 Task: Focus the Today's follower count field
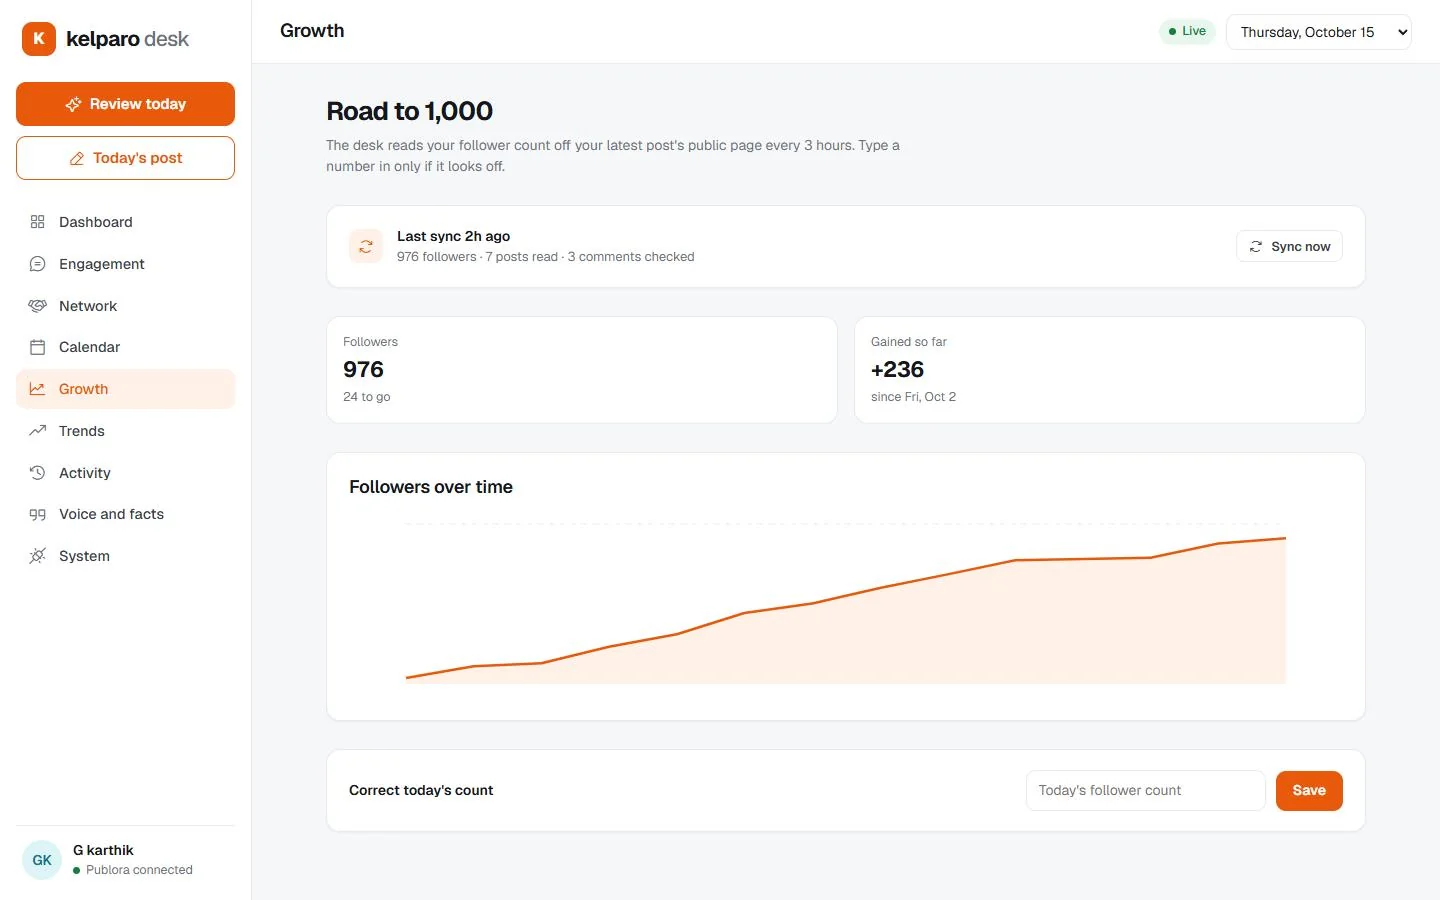click(x=1145, y=790)
